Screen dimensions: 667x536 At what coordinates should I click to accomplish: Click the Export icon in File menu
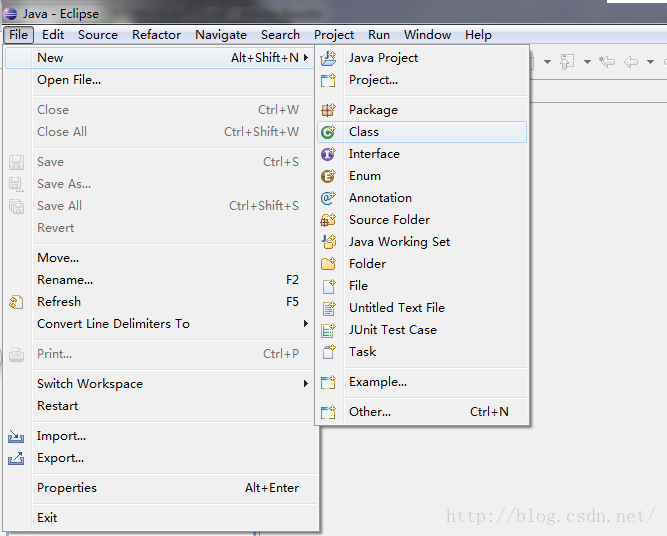click(x=16, y=458)
